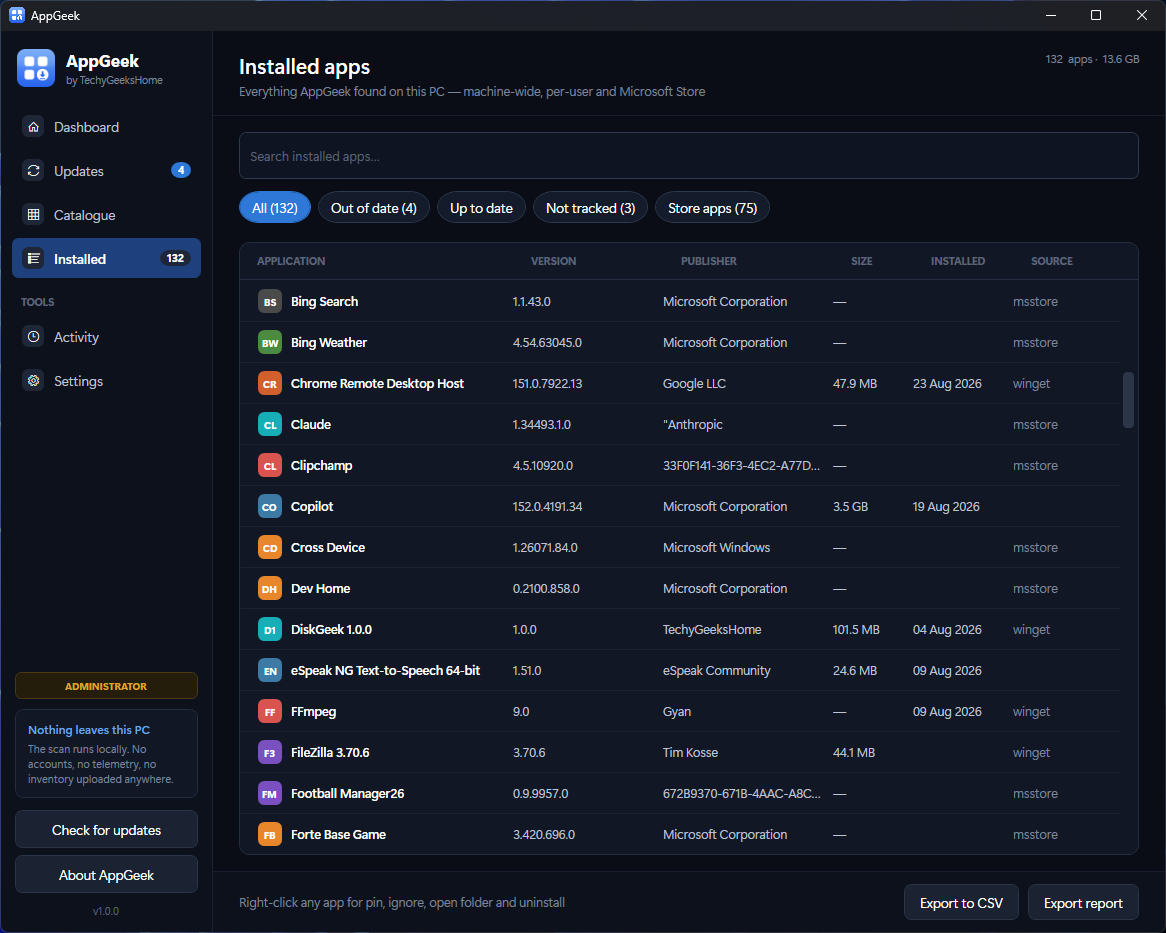The width and height of the screenshot is (1166, 933).
Task: Open the Catalogue section
Action: tap(106, 215)
